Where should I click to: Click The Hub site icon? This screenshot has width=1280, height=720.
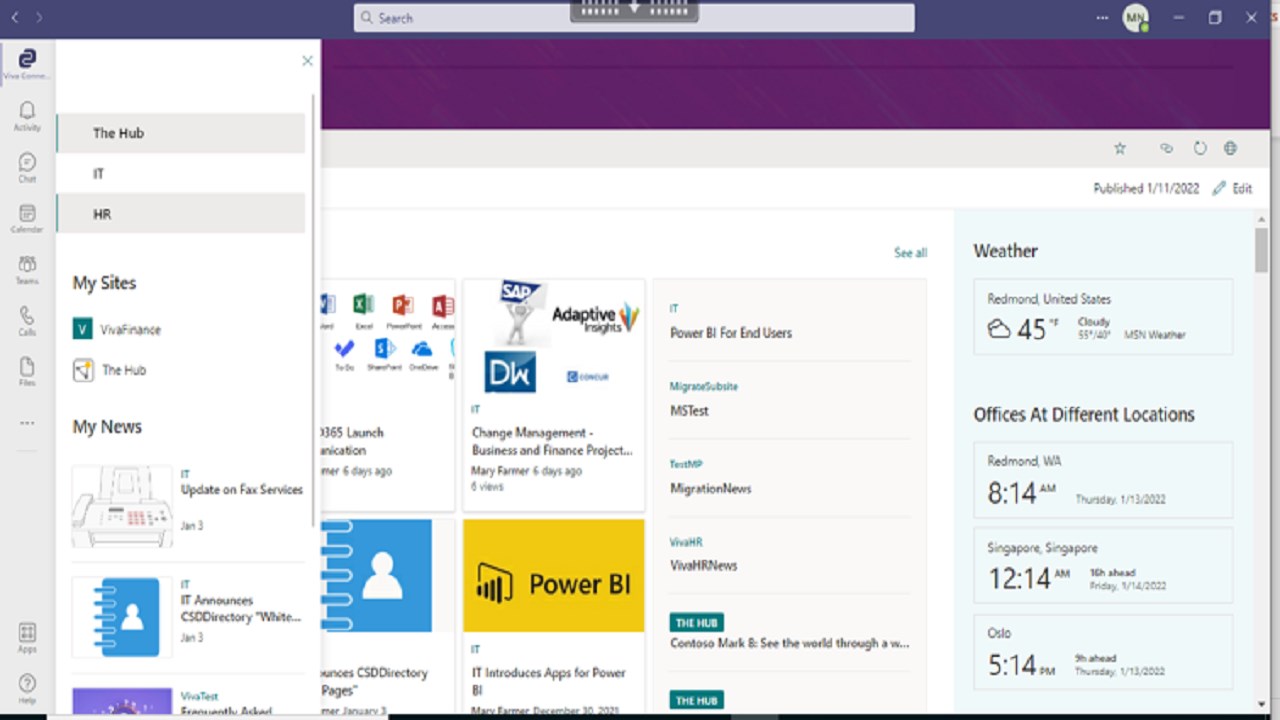click(83, 370)
